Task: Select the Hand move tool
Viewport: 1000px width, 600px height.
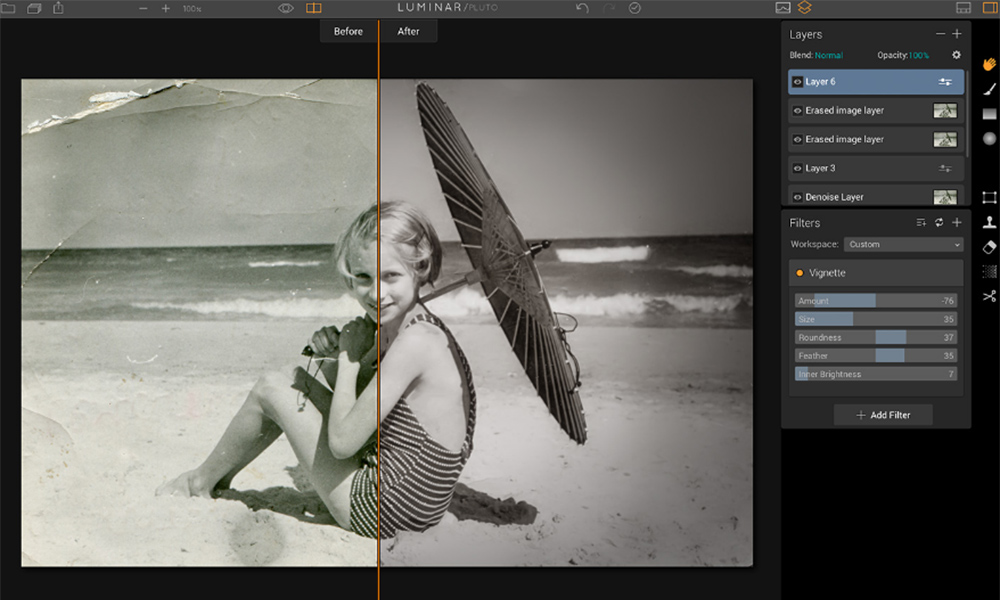Action: pos(989,64)
